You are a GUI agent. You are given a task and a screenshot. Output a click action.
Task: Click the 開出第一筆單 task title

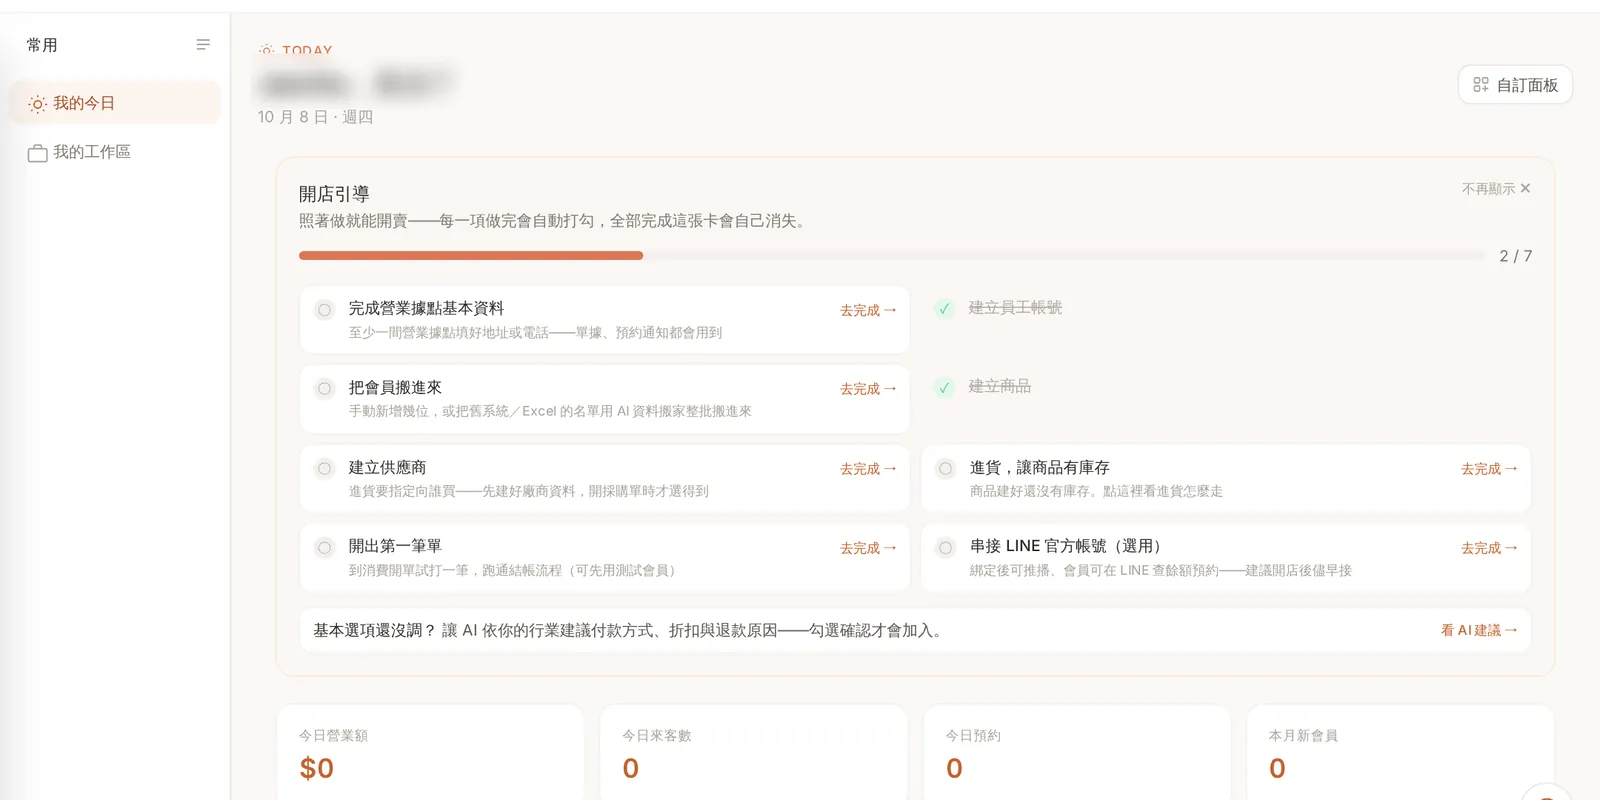(395, 546)
